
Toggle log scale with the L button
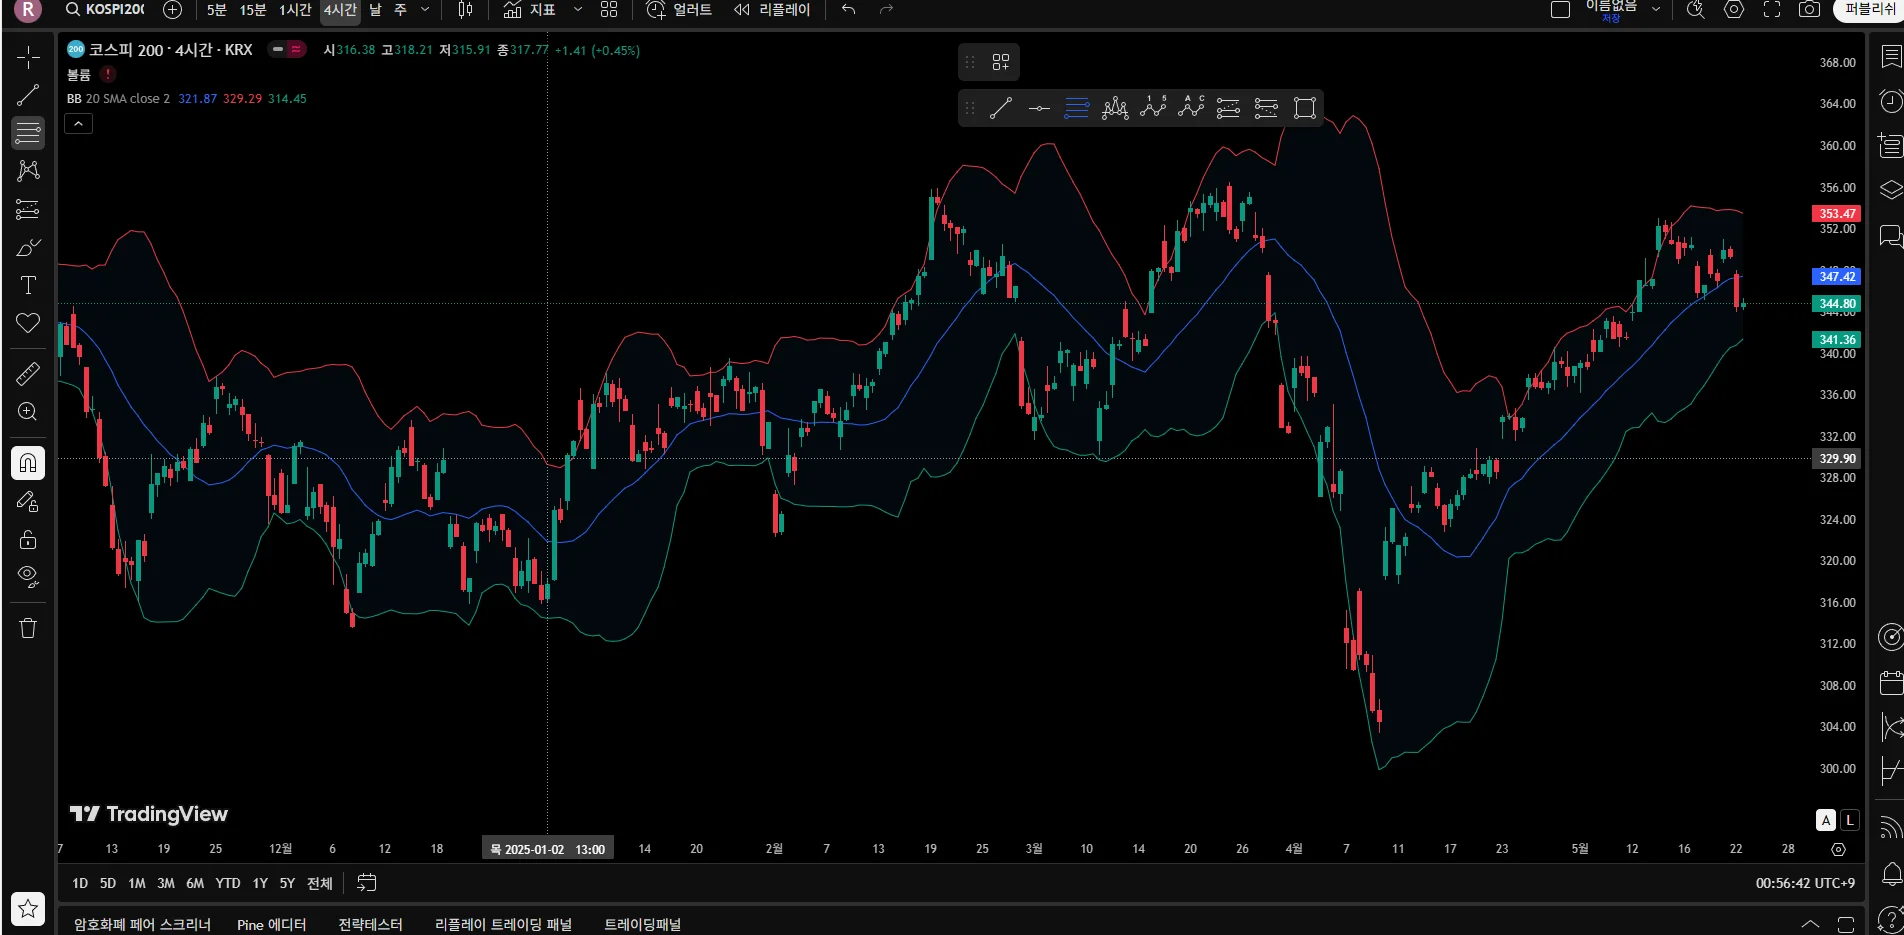point(1850,820)
